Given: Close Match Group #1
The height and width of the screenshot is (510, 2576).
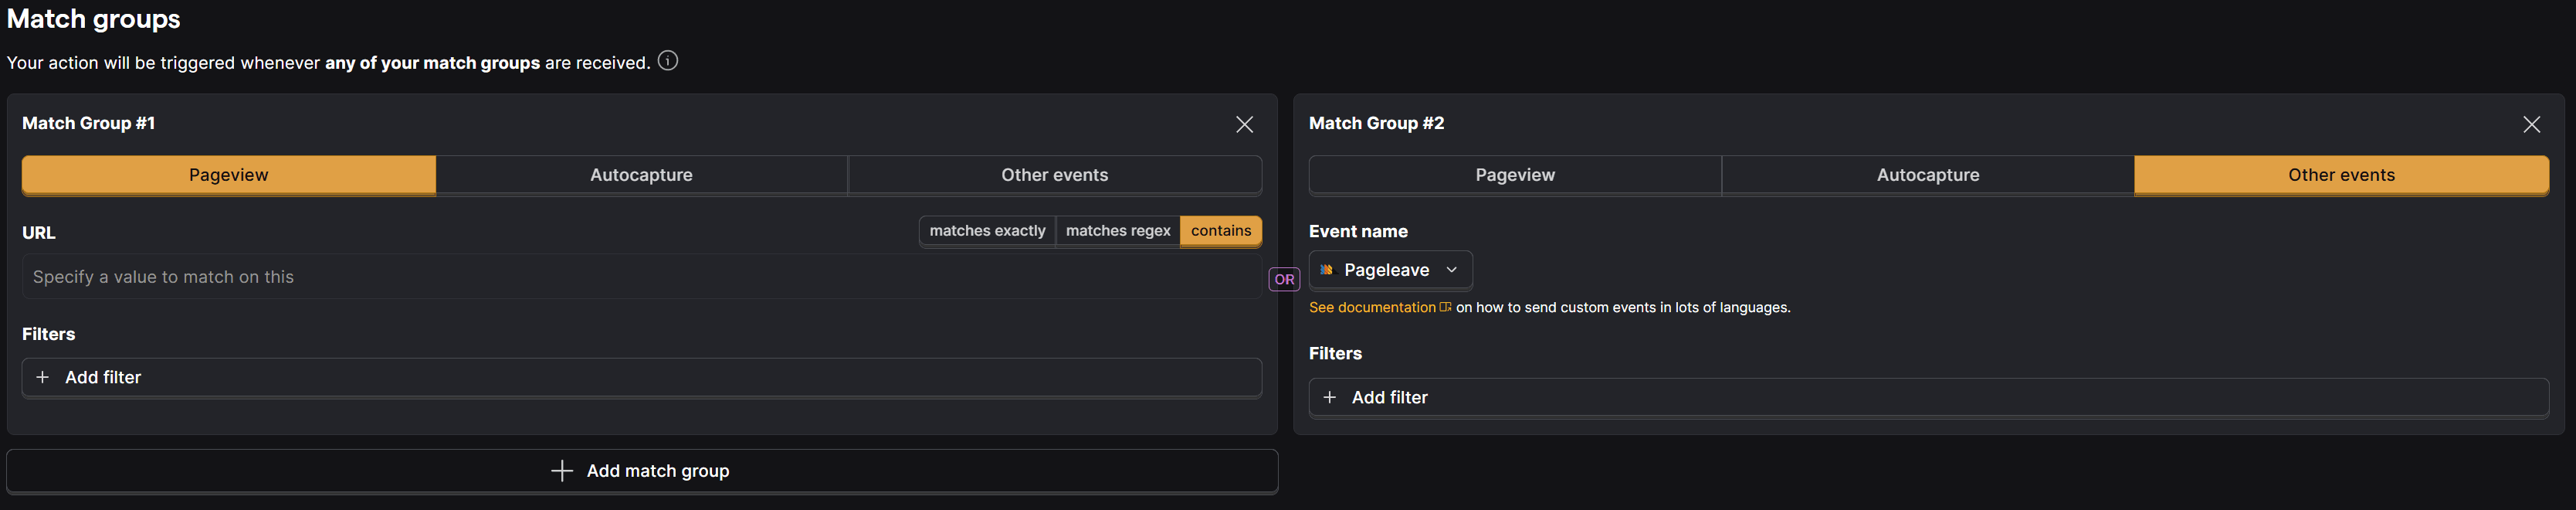Looking at the screenshot, I should point(1244,124).
